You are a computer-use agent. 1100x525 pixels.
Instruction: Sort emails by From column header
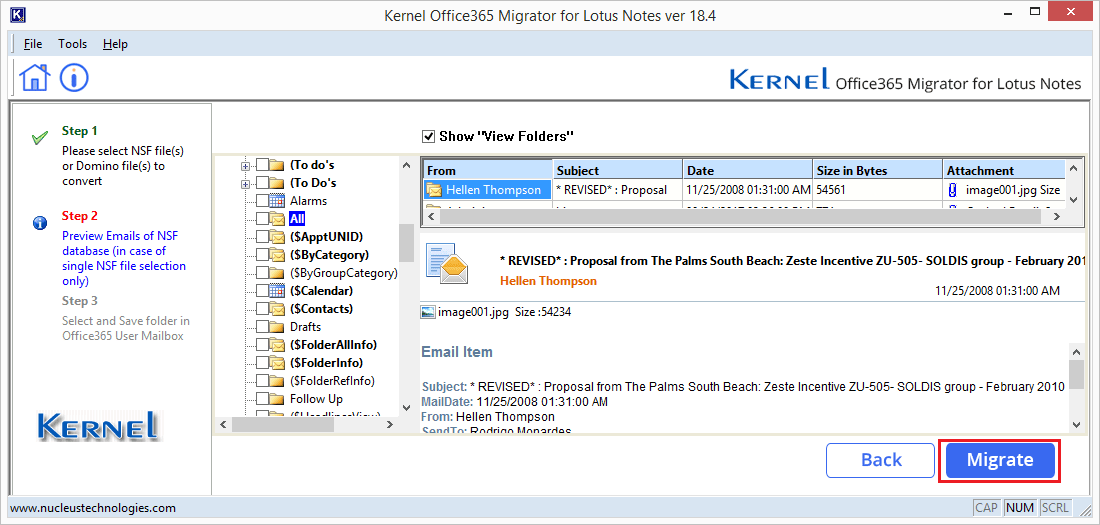click(x=487, y=170)
